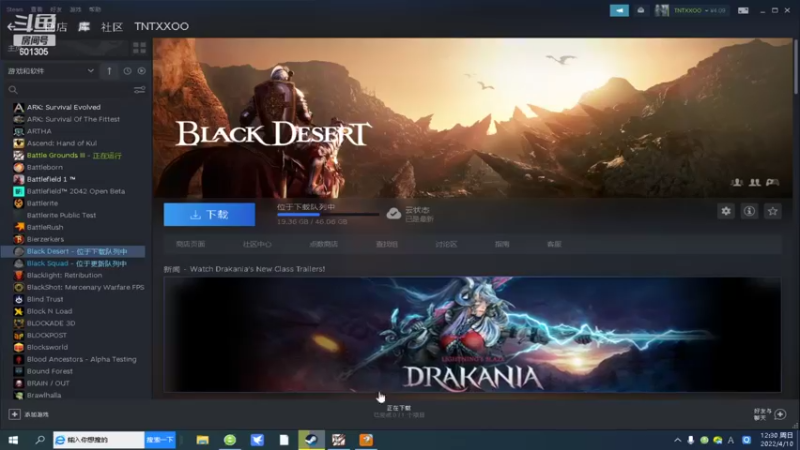800x450 pixels.
Task: Open advanced filter sliders icon
Action: pos(139,90)
